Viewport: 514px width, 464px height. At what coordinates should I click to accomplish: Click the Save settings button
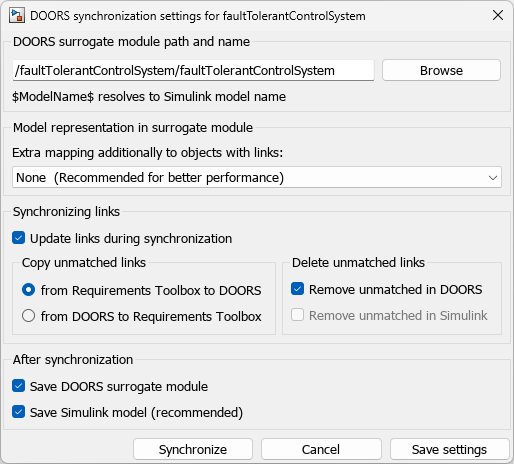[x=449, y=449]
